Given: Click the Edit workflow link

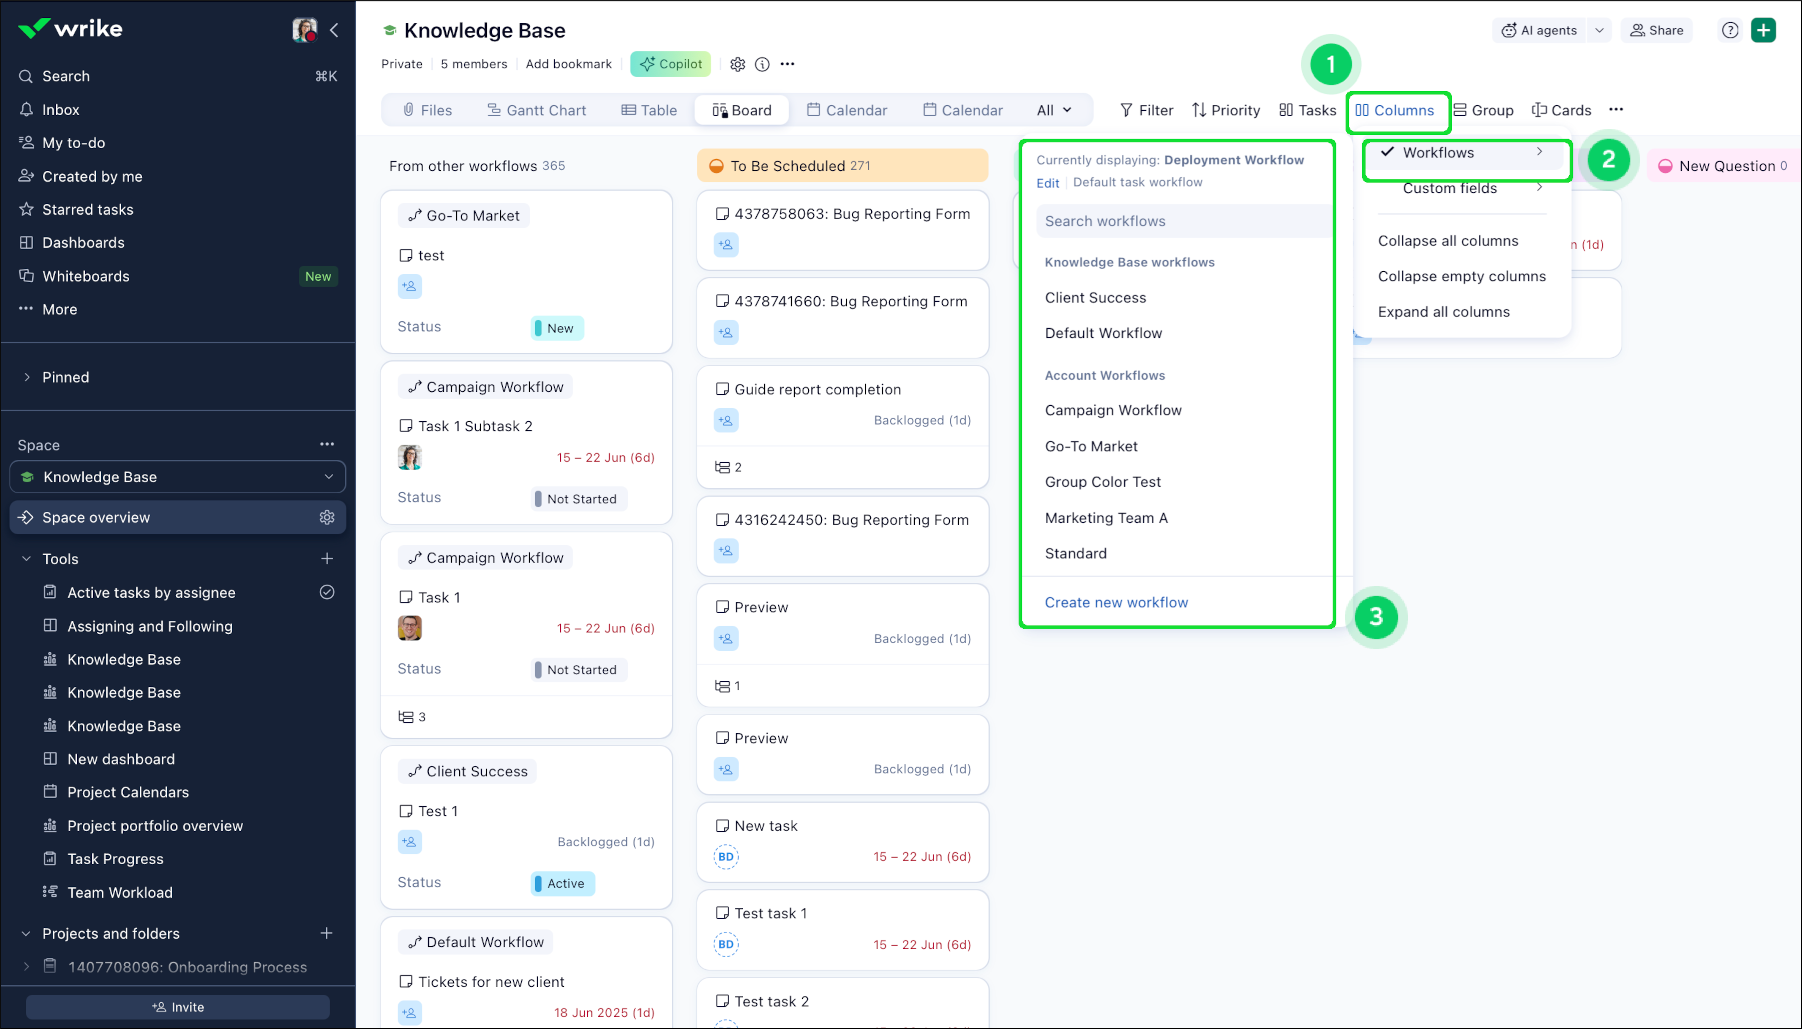Looking at the screenshot, I should [1048, 183].
